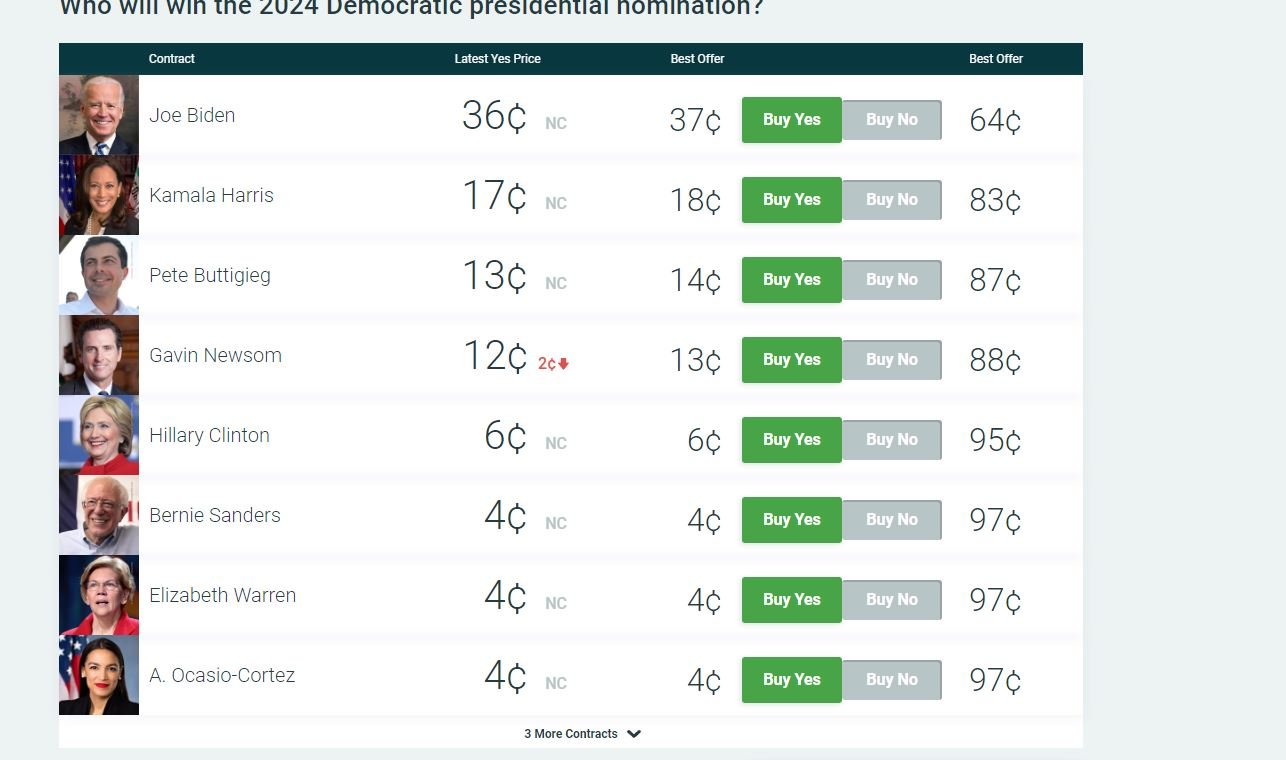Click Gavin Newsom's red price-drop arrow

(x=564, y=364)
